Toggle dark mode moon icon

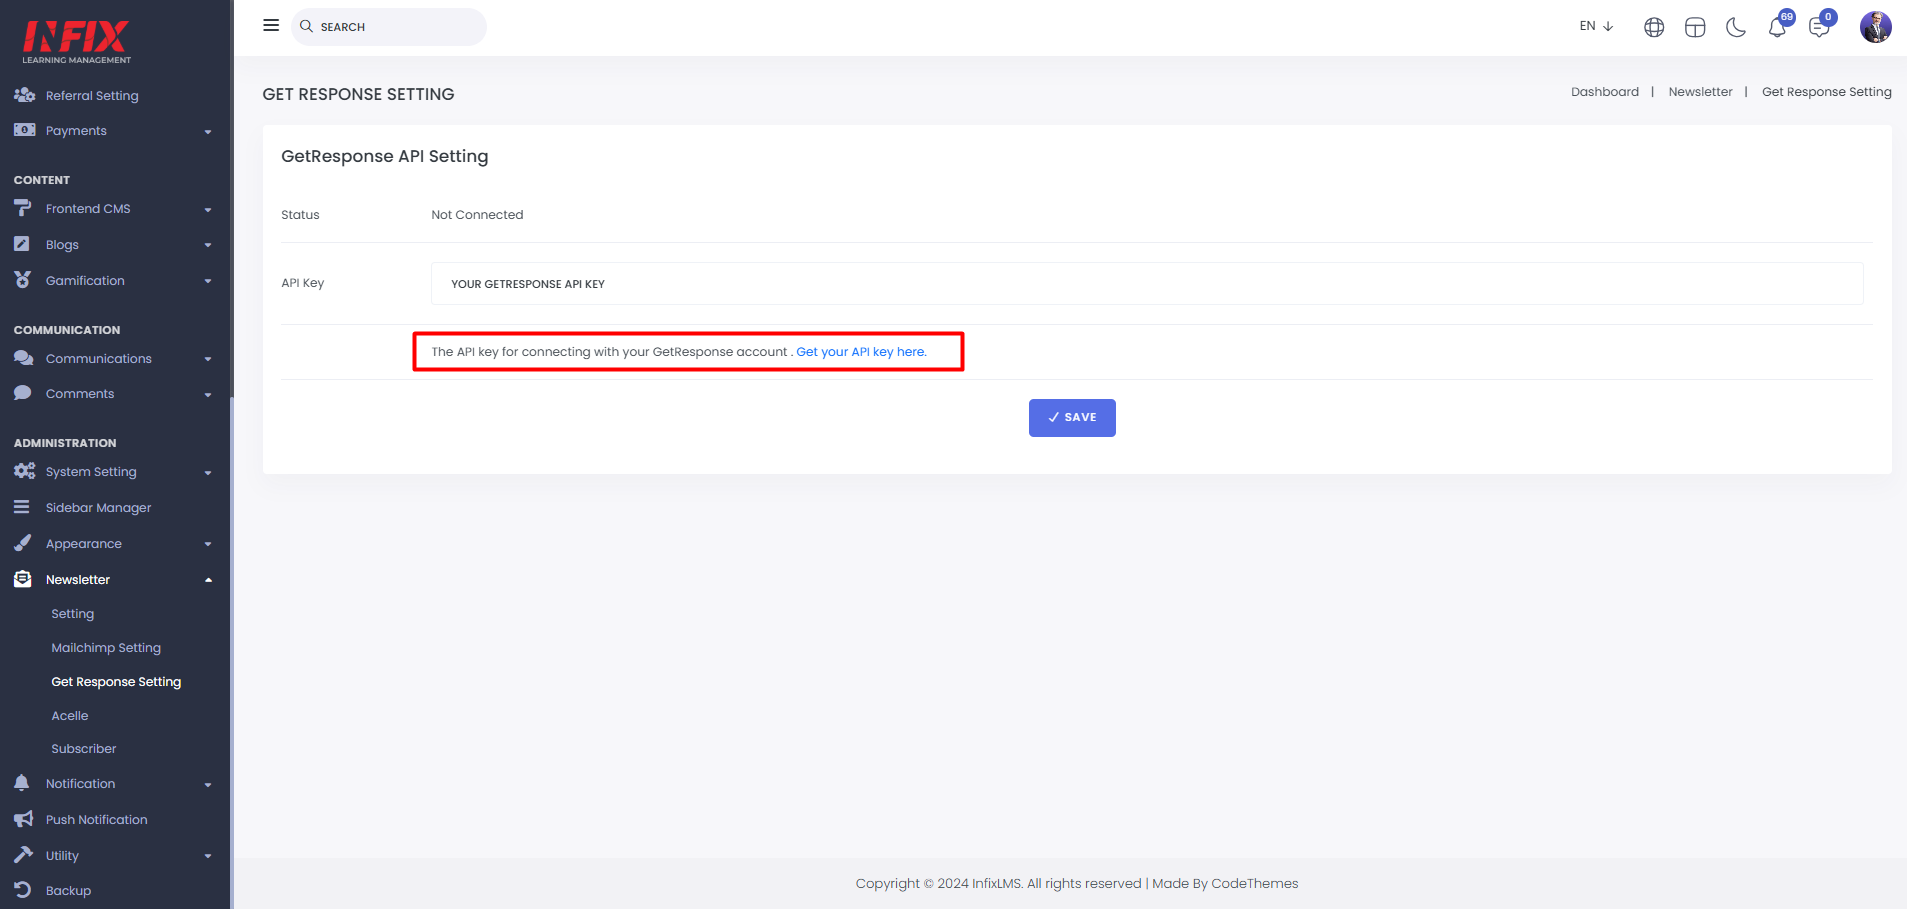tap(1736, 27)
